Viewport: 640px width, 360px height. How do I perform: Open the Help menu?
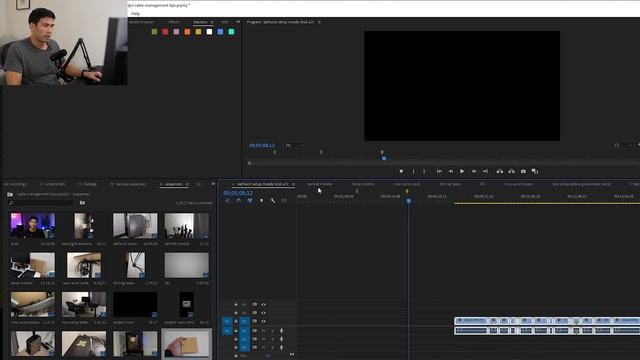tap(136, 13)
